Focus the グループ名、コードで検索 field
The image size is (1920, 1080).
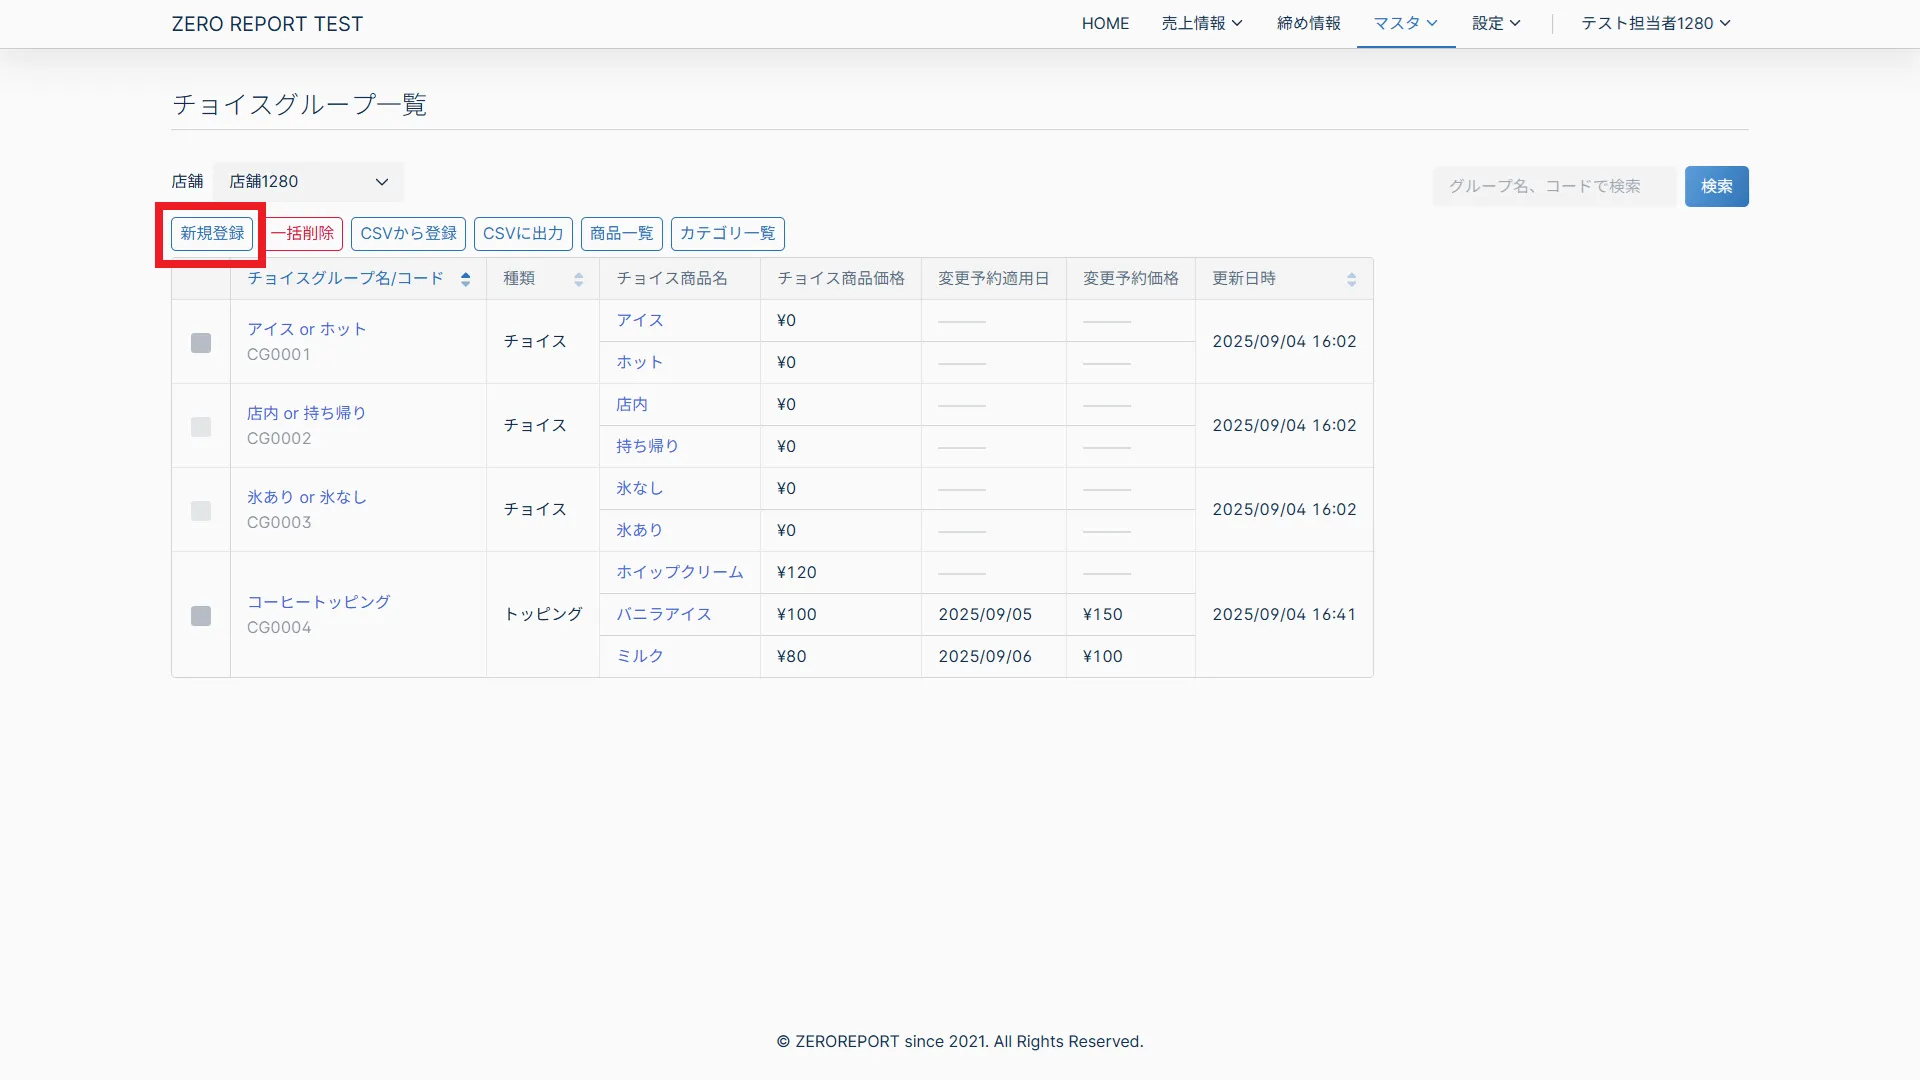pos(1553,186)
